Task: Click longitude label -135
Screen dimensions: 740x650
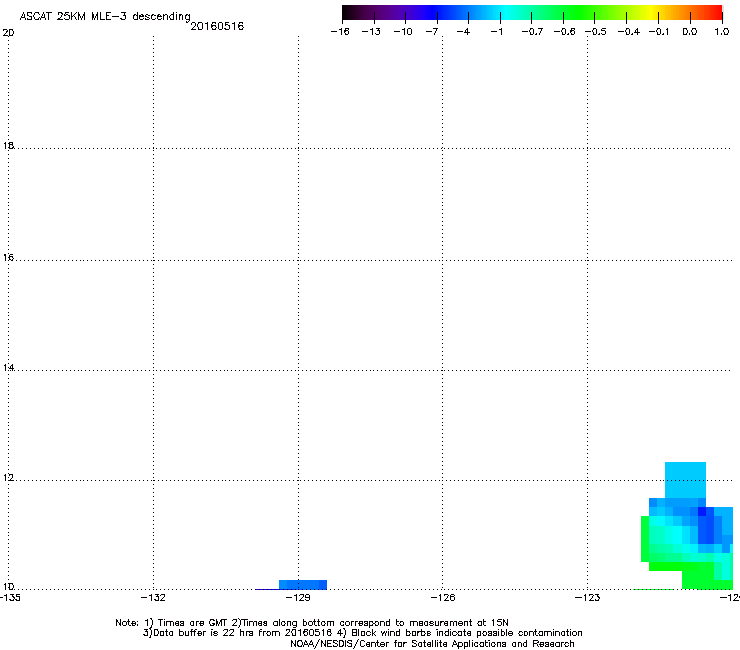Action: (10, 598)
